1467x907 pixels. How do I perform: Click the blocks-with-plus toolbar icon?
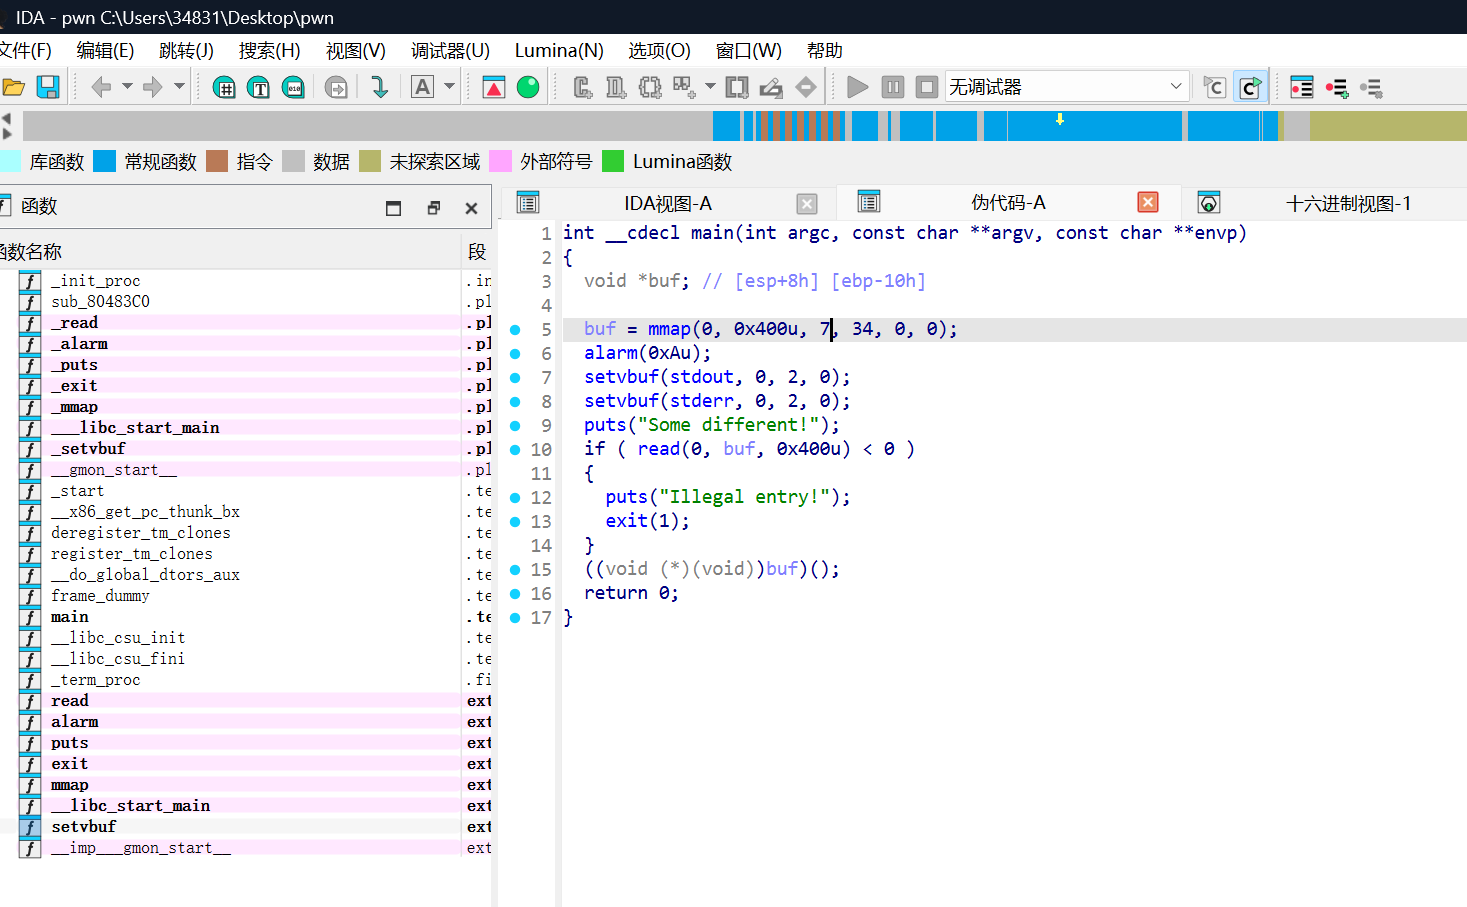[x=684, y=88]
